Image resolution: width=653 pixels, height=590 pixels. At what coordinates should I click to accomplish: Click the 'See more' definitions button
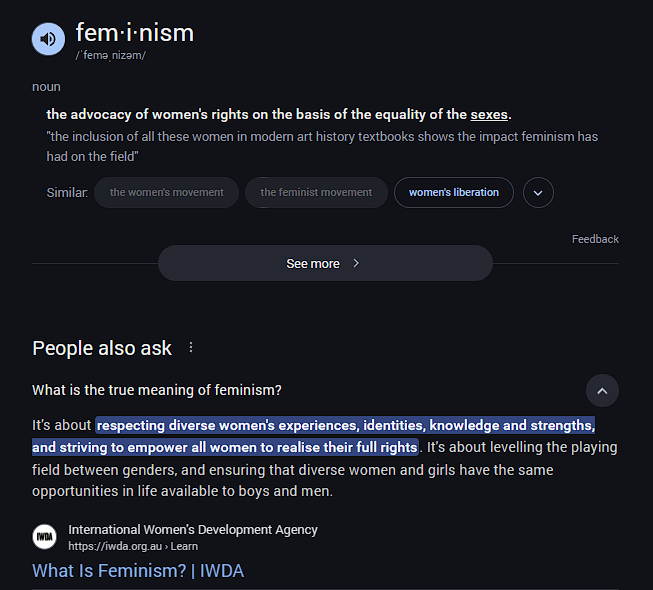point(325,263)
